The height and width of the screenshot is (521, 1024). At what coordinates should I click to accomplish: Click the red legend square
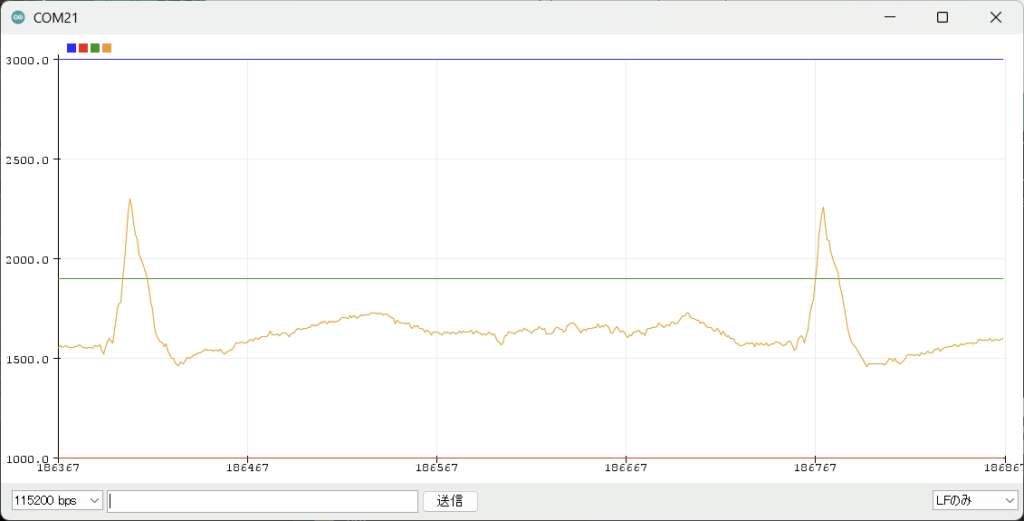(x=83, y=48)
